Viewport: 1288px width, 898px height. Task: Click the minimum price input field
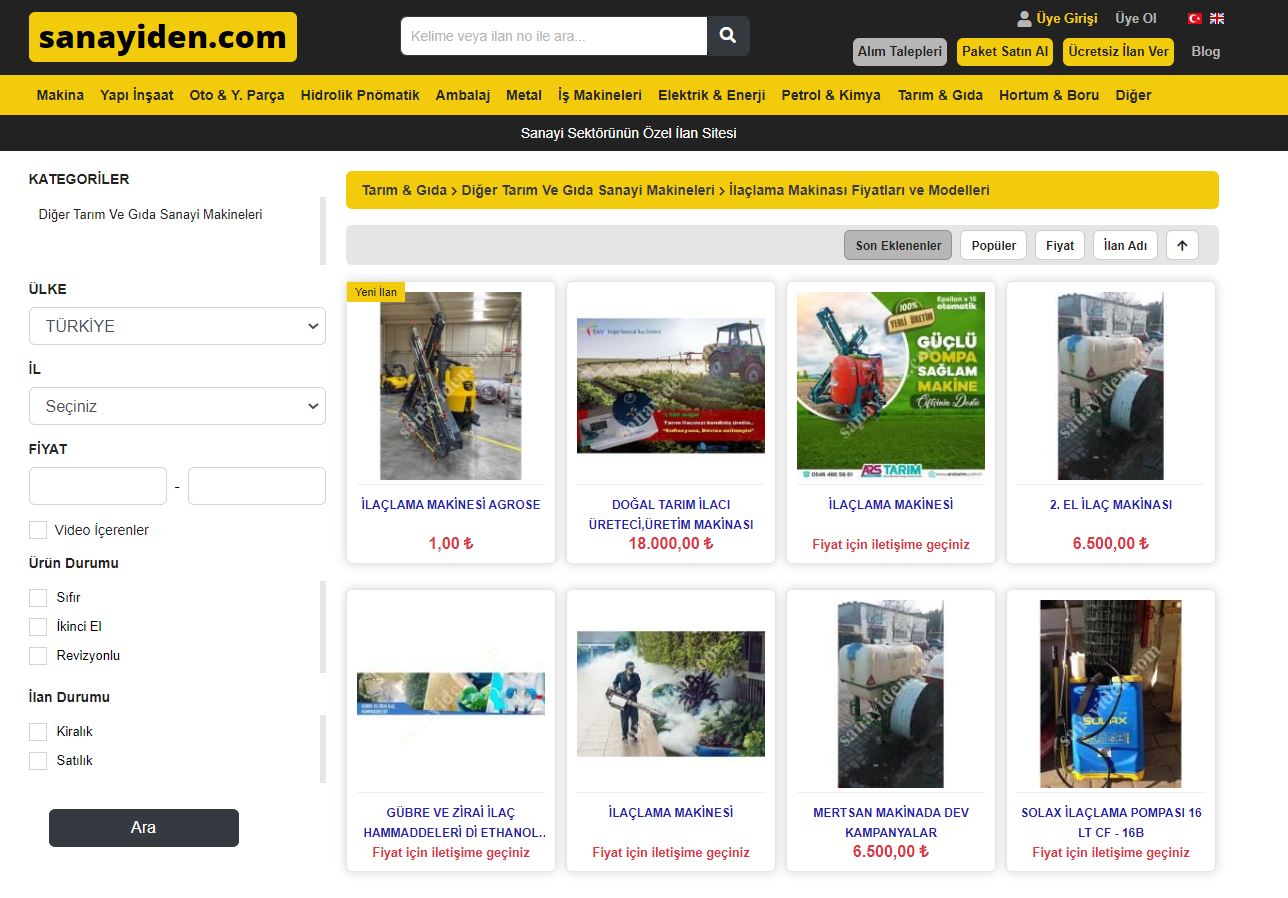tap(98, 486)
